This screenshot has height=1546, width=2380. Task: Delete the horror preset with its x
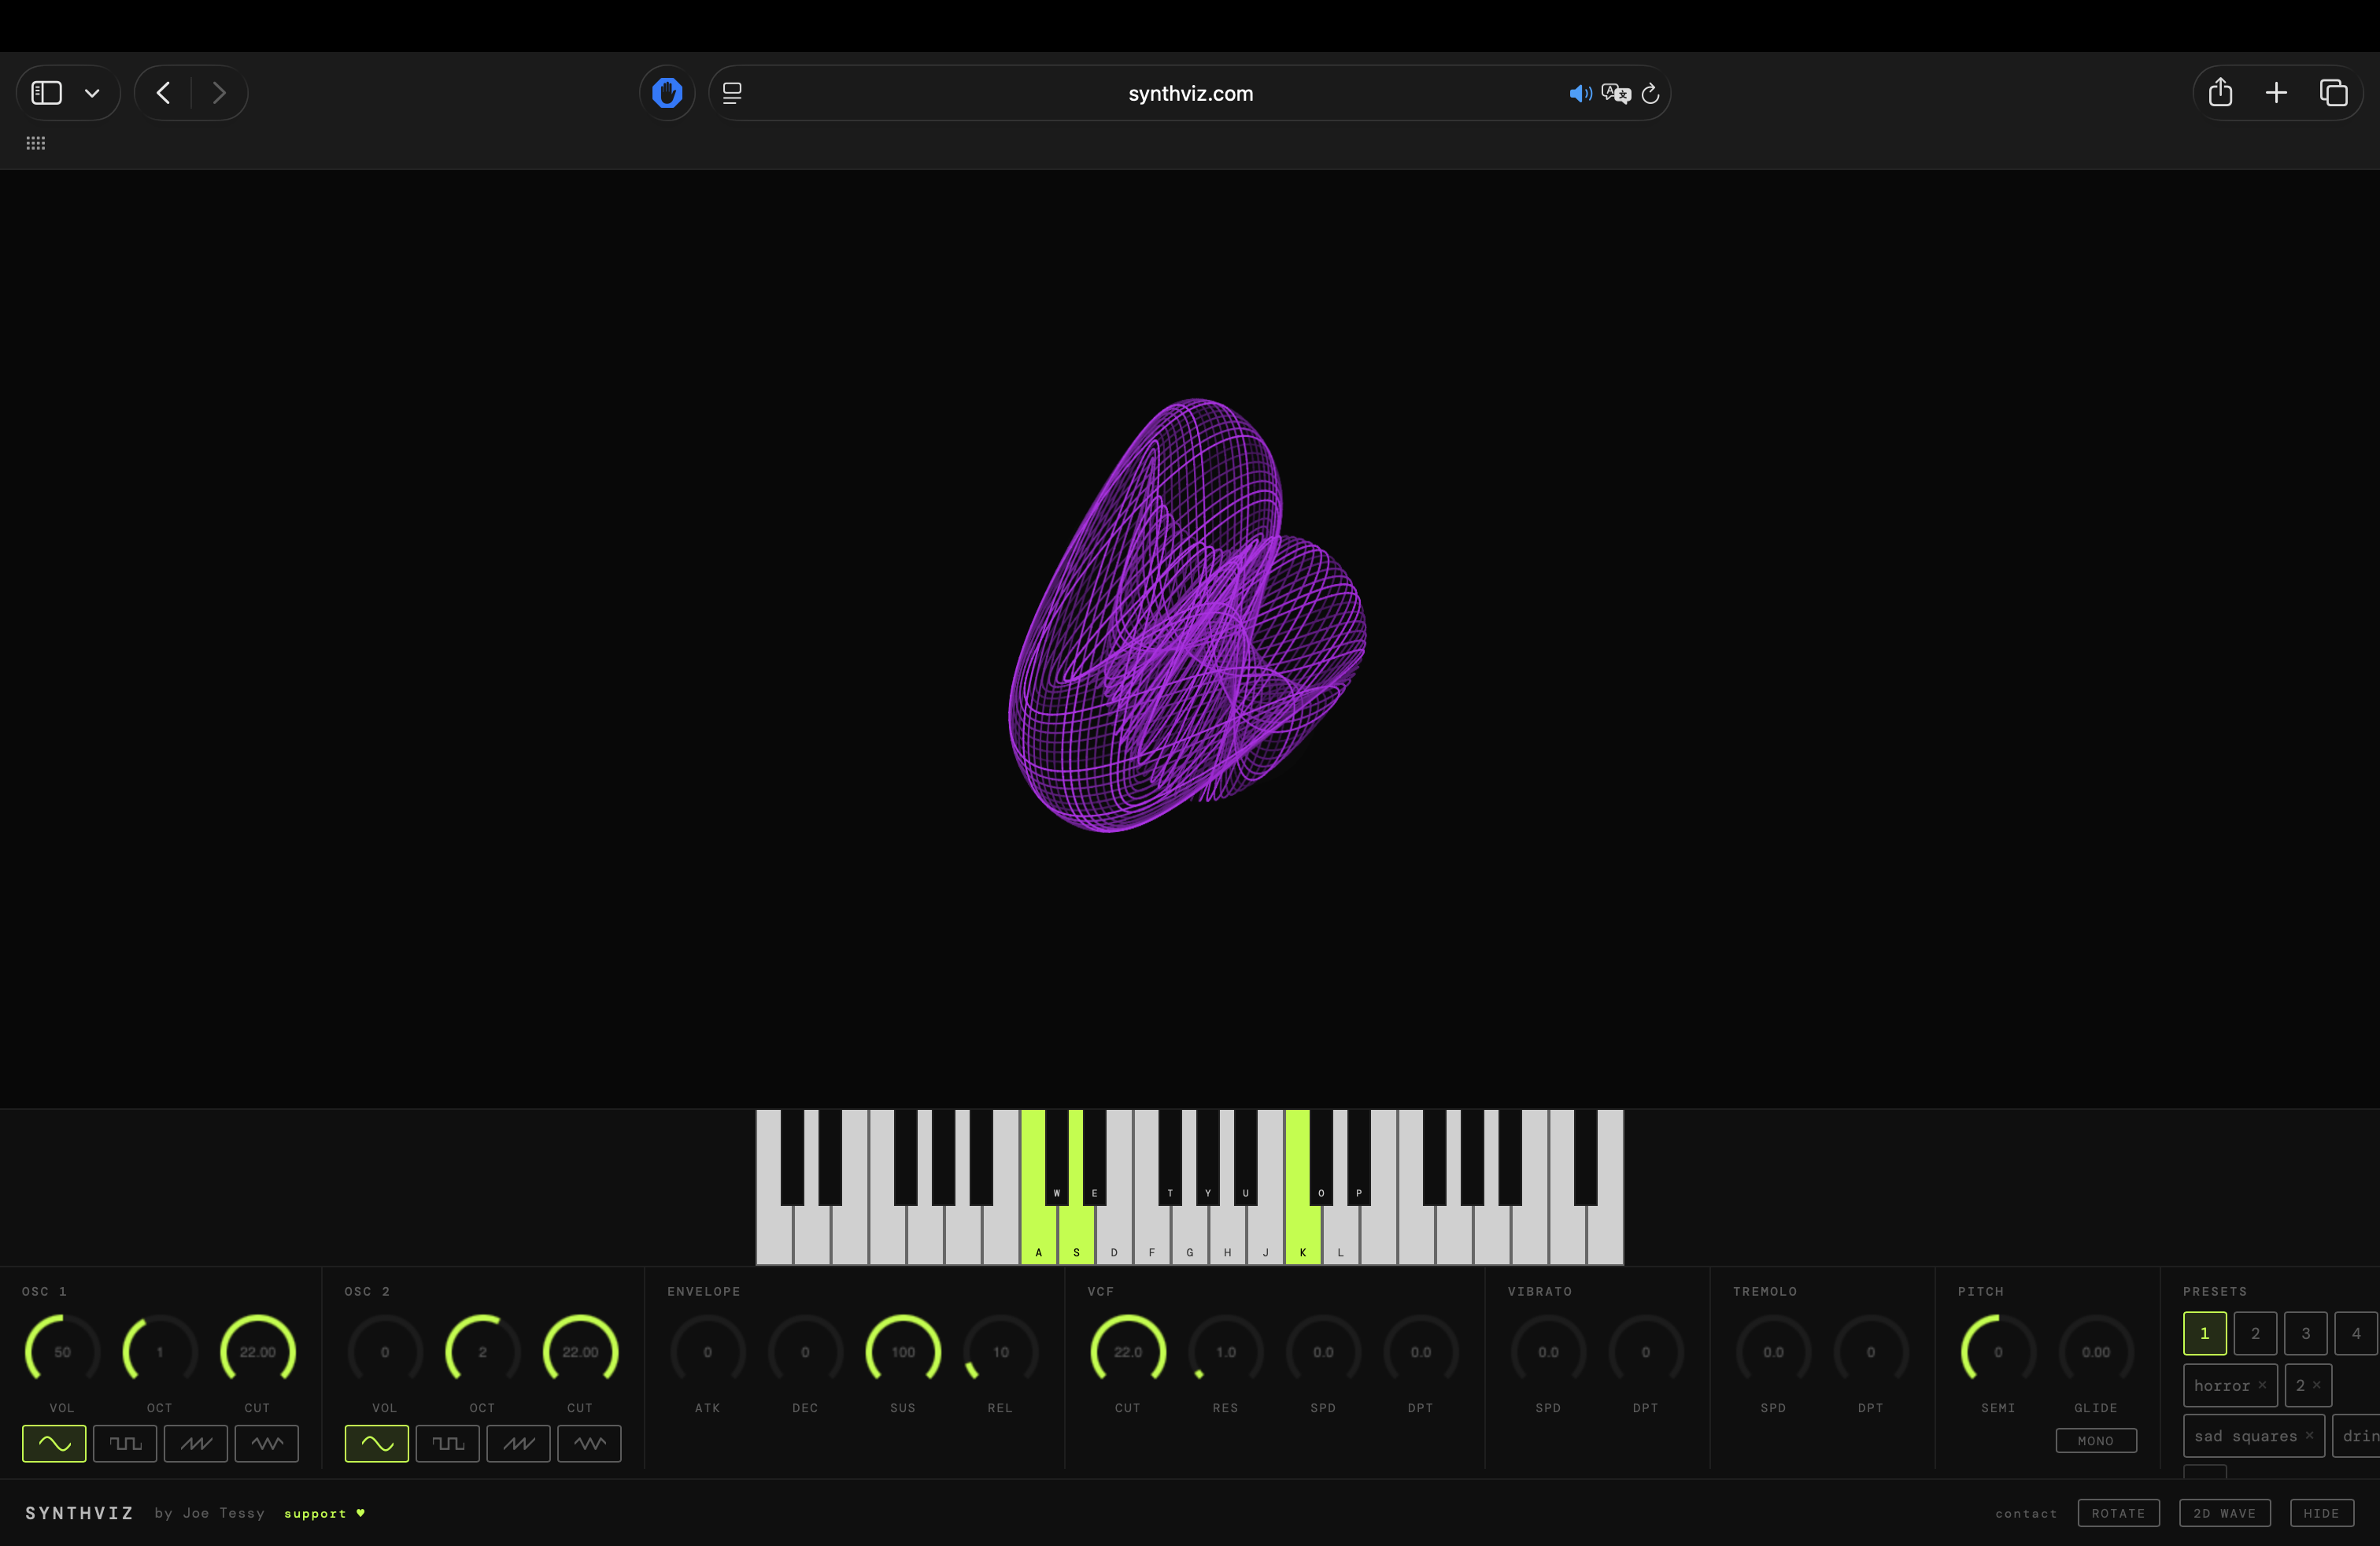[x=2262, y=1385]
